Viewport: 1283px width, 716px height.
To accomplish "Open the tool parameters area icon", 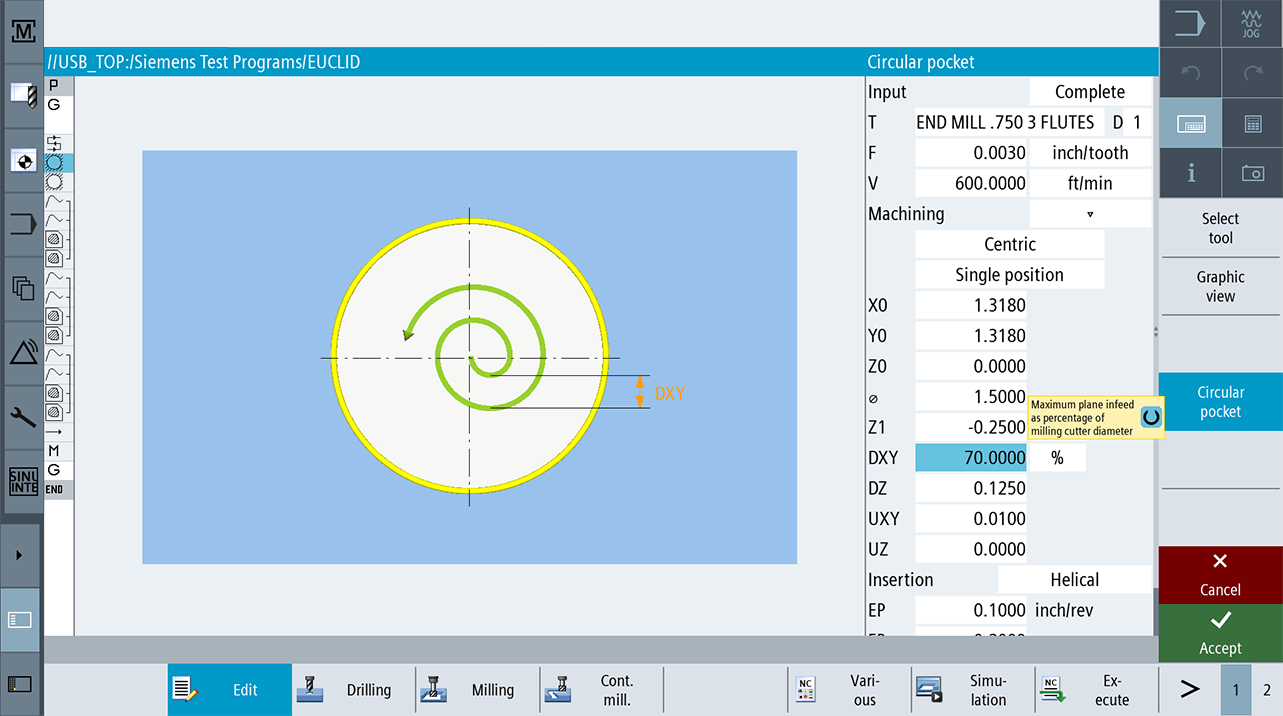I will [22, 95].
